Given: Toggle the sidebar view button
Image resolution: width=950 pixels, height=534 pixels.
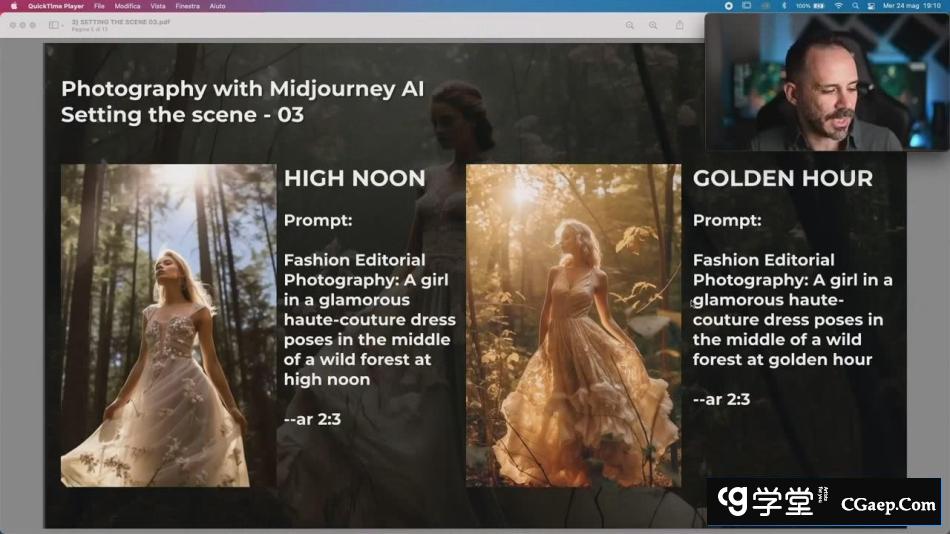Looking at the screenshot, I should [53, 25].
